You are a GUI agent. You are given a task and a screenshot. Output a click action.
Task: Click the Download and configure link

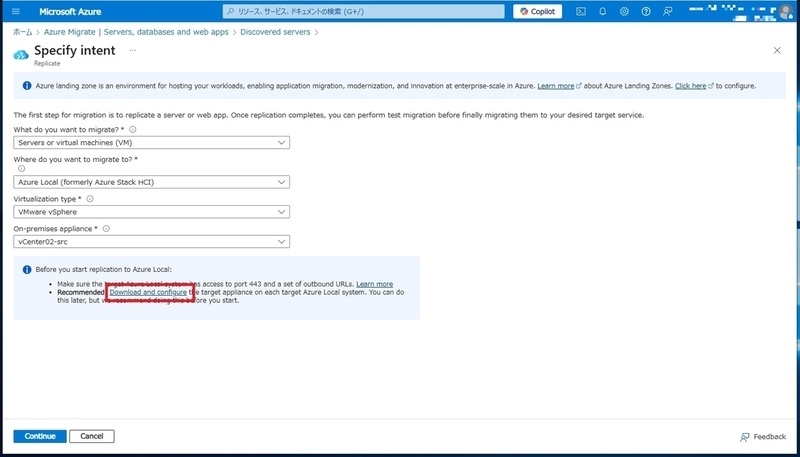click(x=148, y=292)
